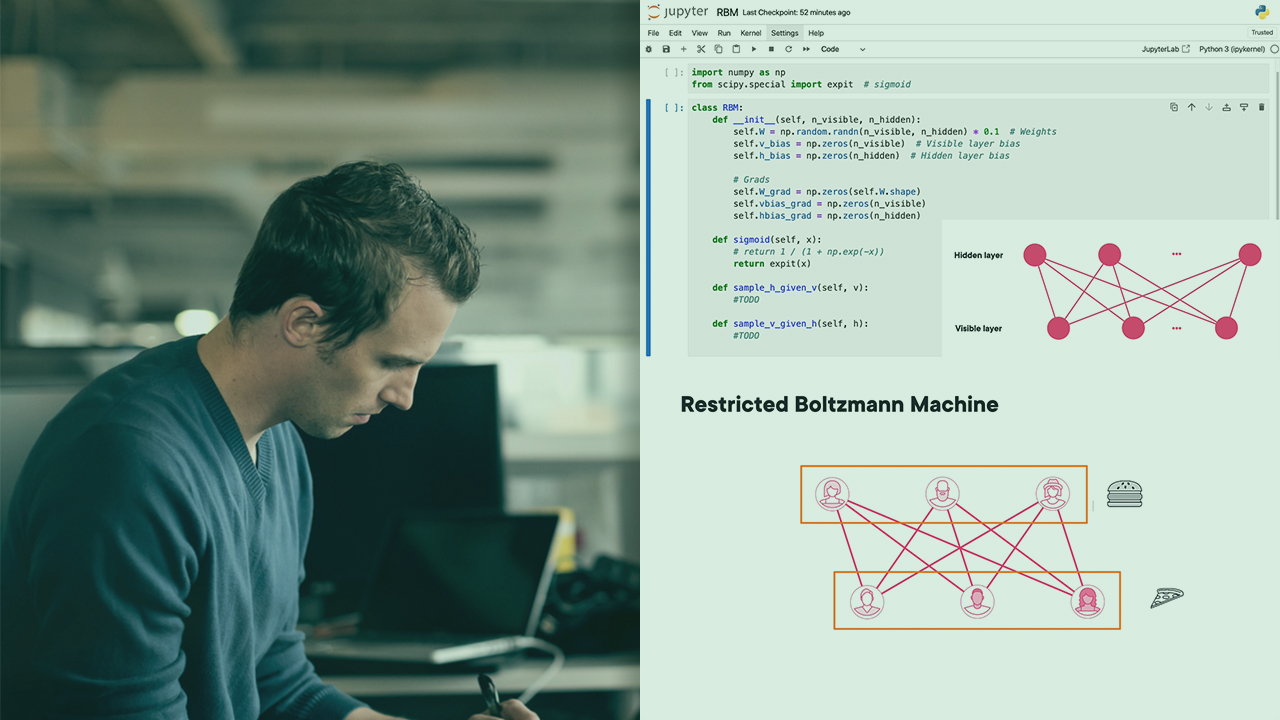Screen dimensions: 1280x720
Task: Copy the selected cell
Action: (x=718, y=48)
